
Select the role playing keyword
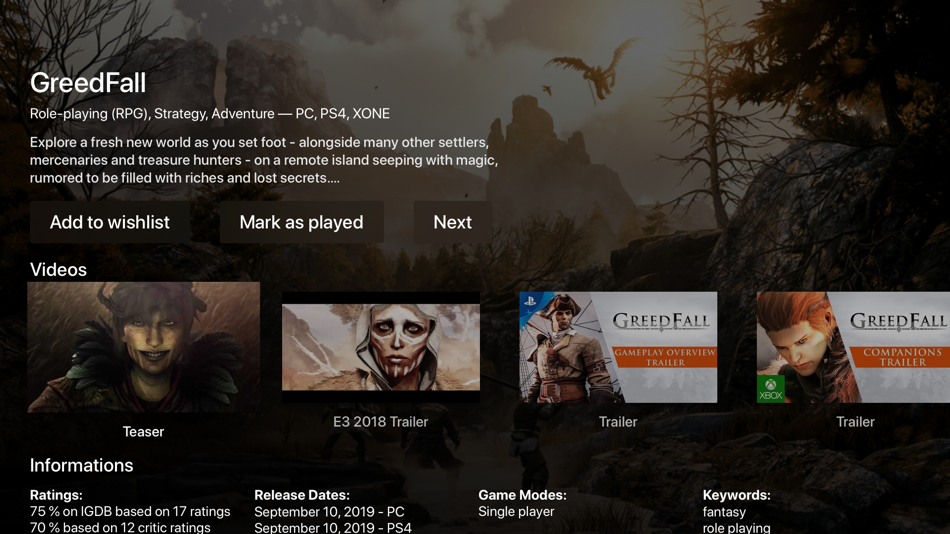(737, 527)
